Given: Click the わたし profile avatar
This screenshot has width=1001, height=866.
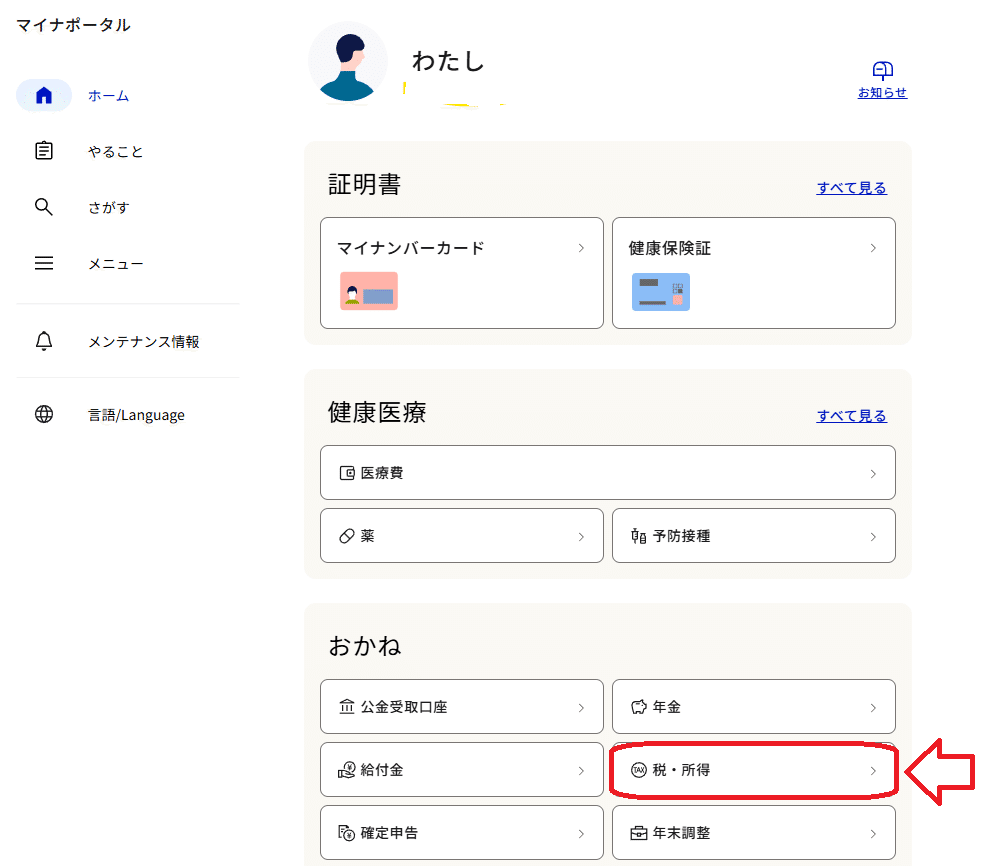Looking at the screenshot, I should click(347, 61).
